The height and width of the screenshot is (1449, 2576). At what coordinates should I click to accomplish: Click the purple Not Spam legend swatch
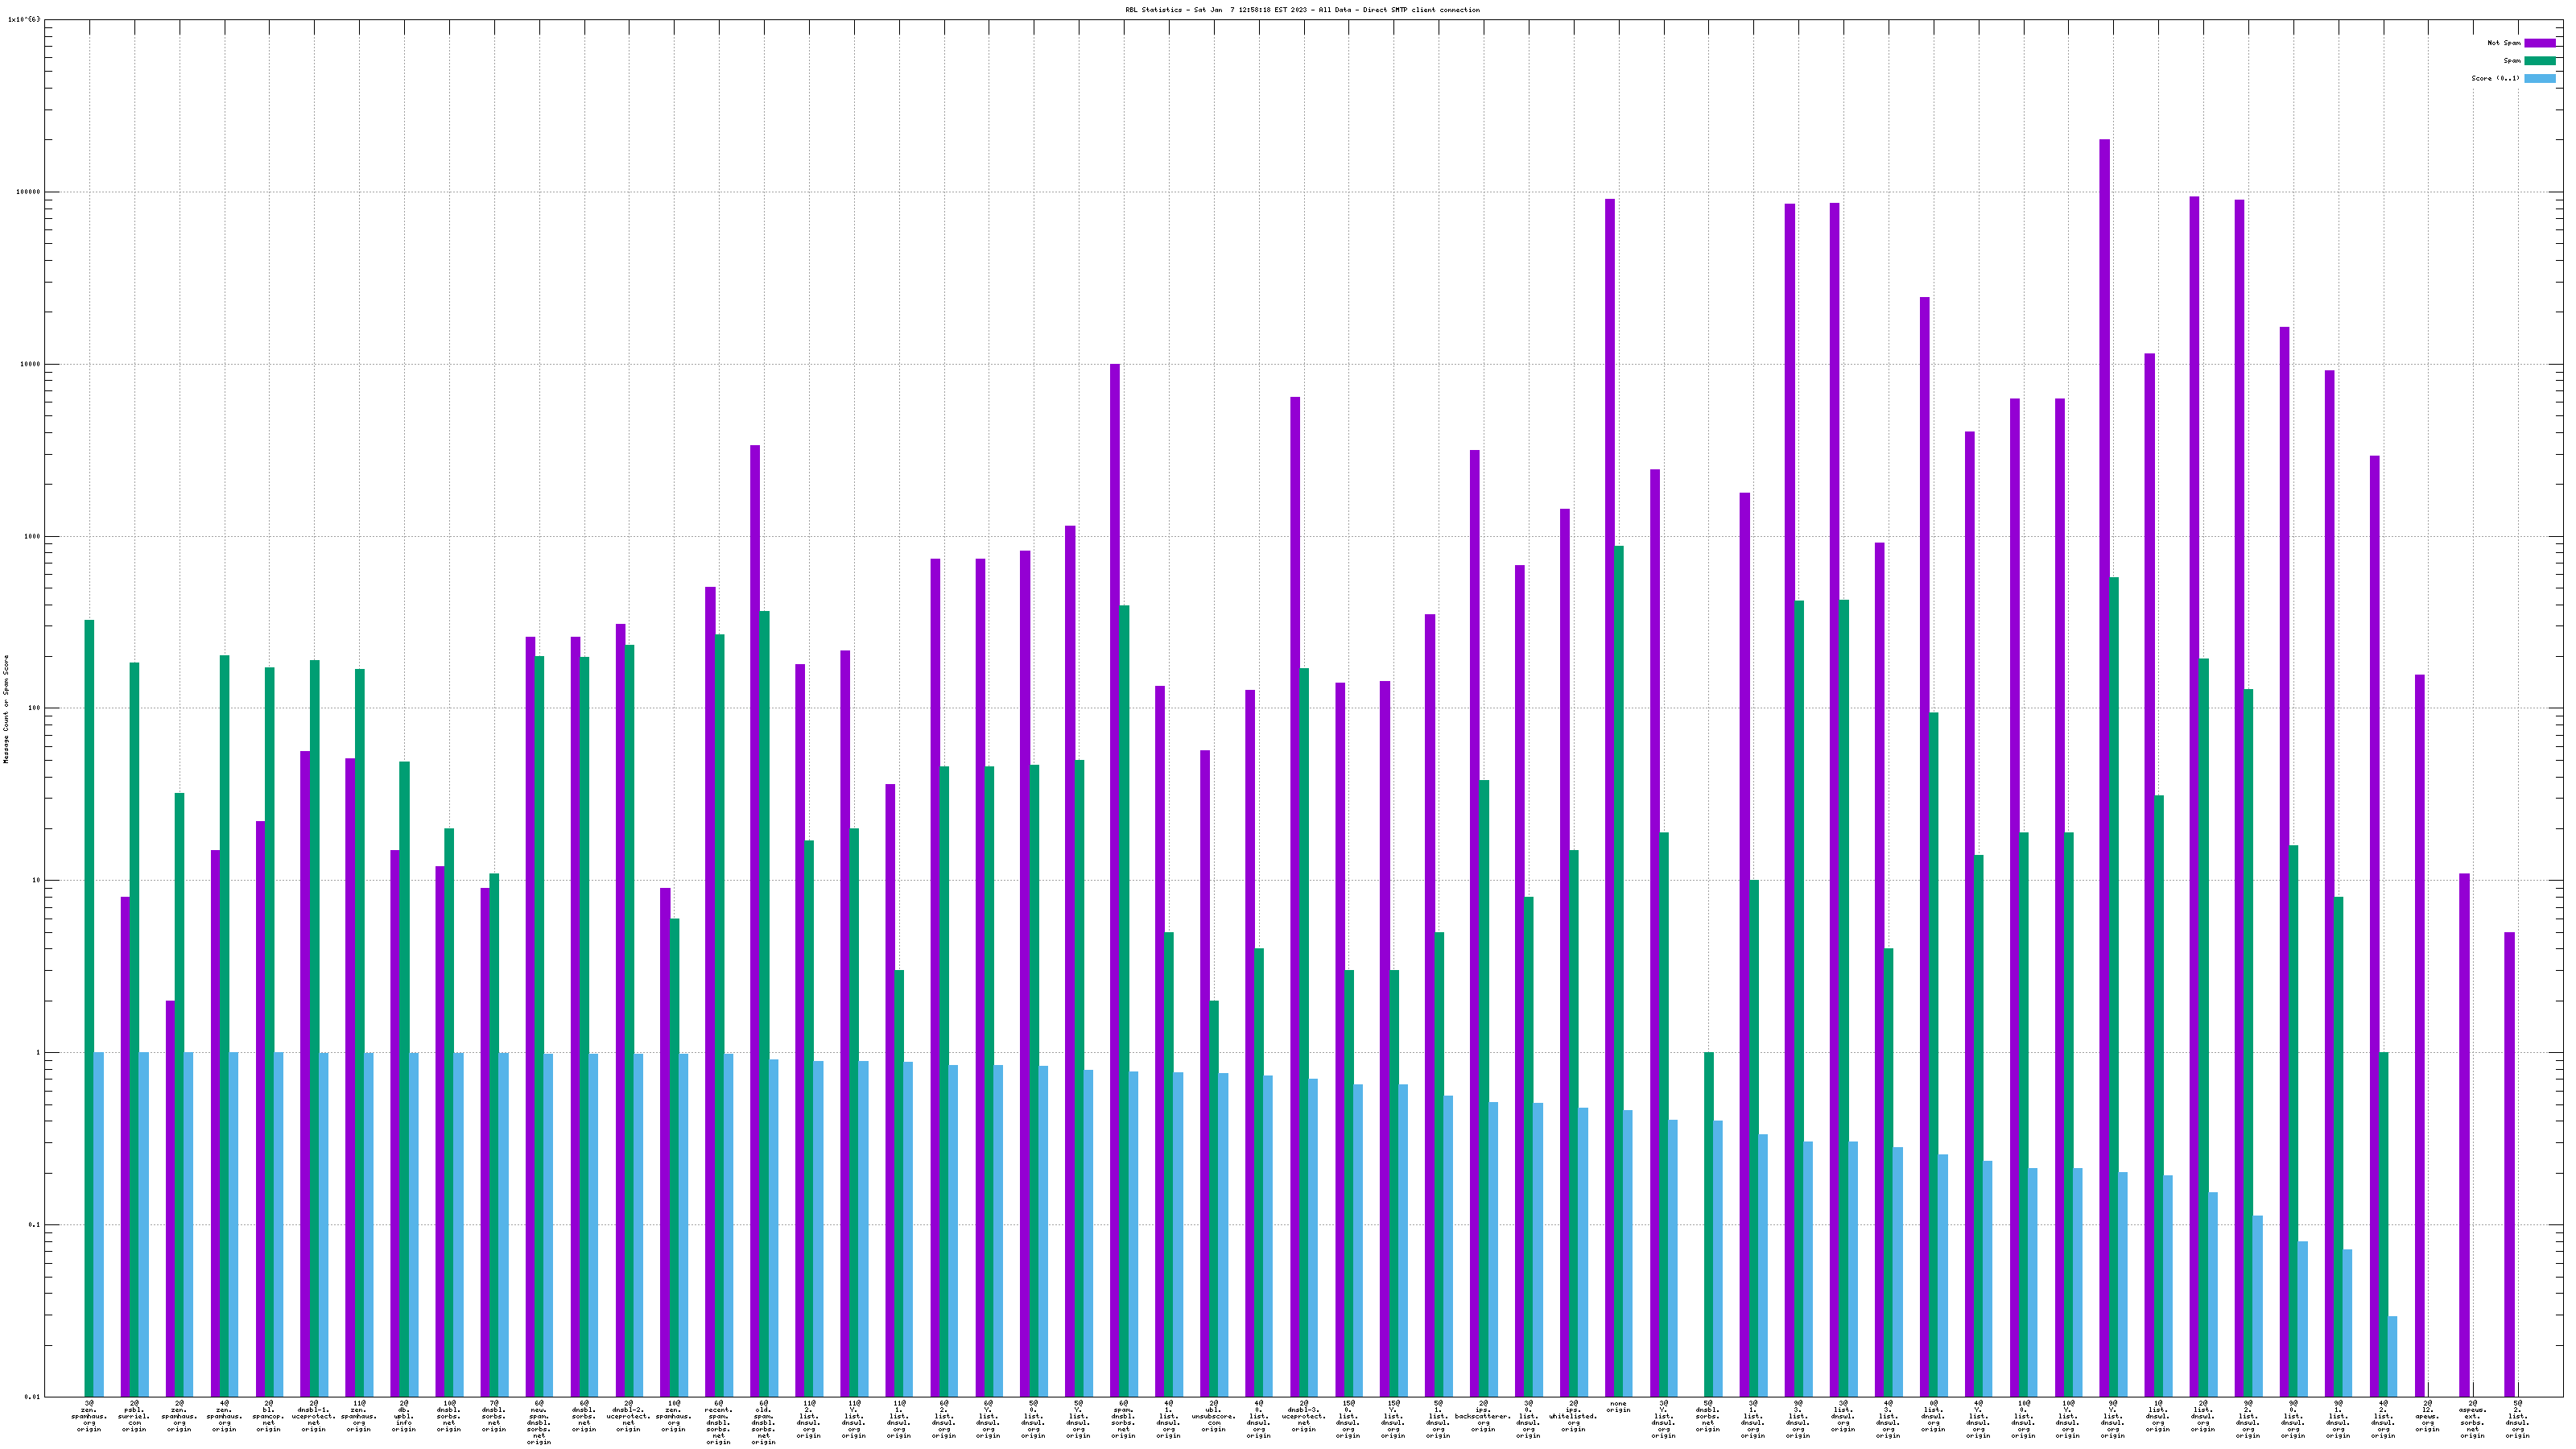pos(2539,43)
